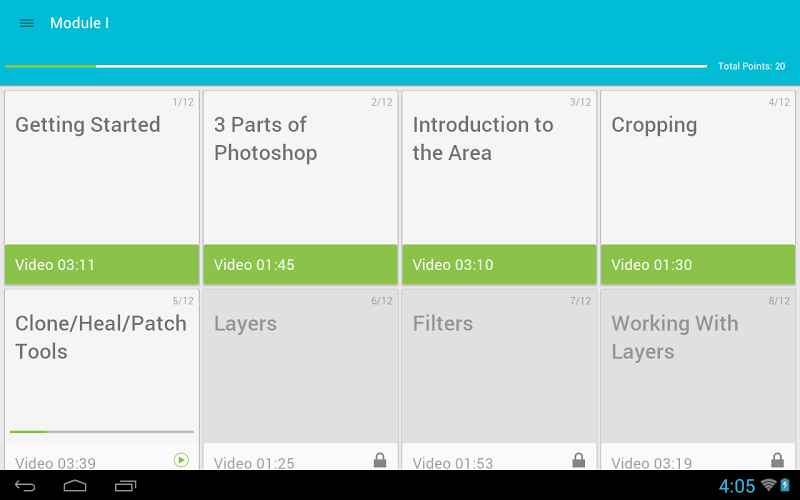Open the recent apps switcher

pyautogui.click(x=126, y=486)
